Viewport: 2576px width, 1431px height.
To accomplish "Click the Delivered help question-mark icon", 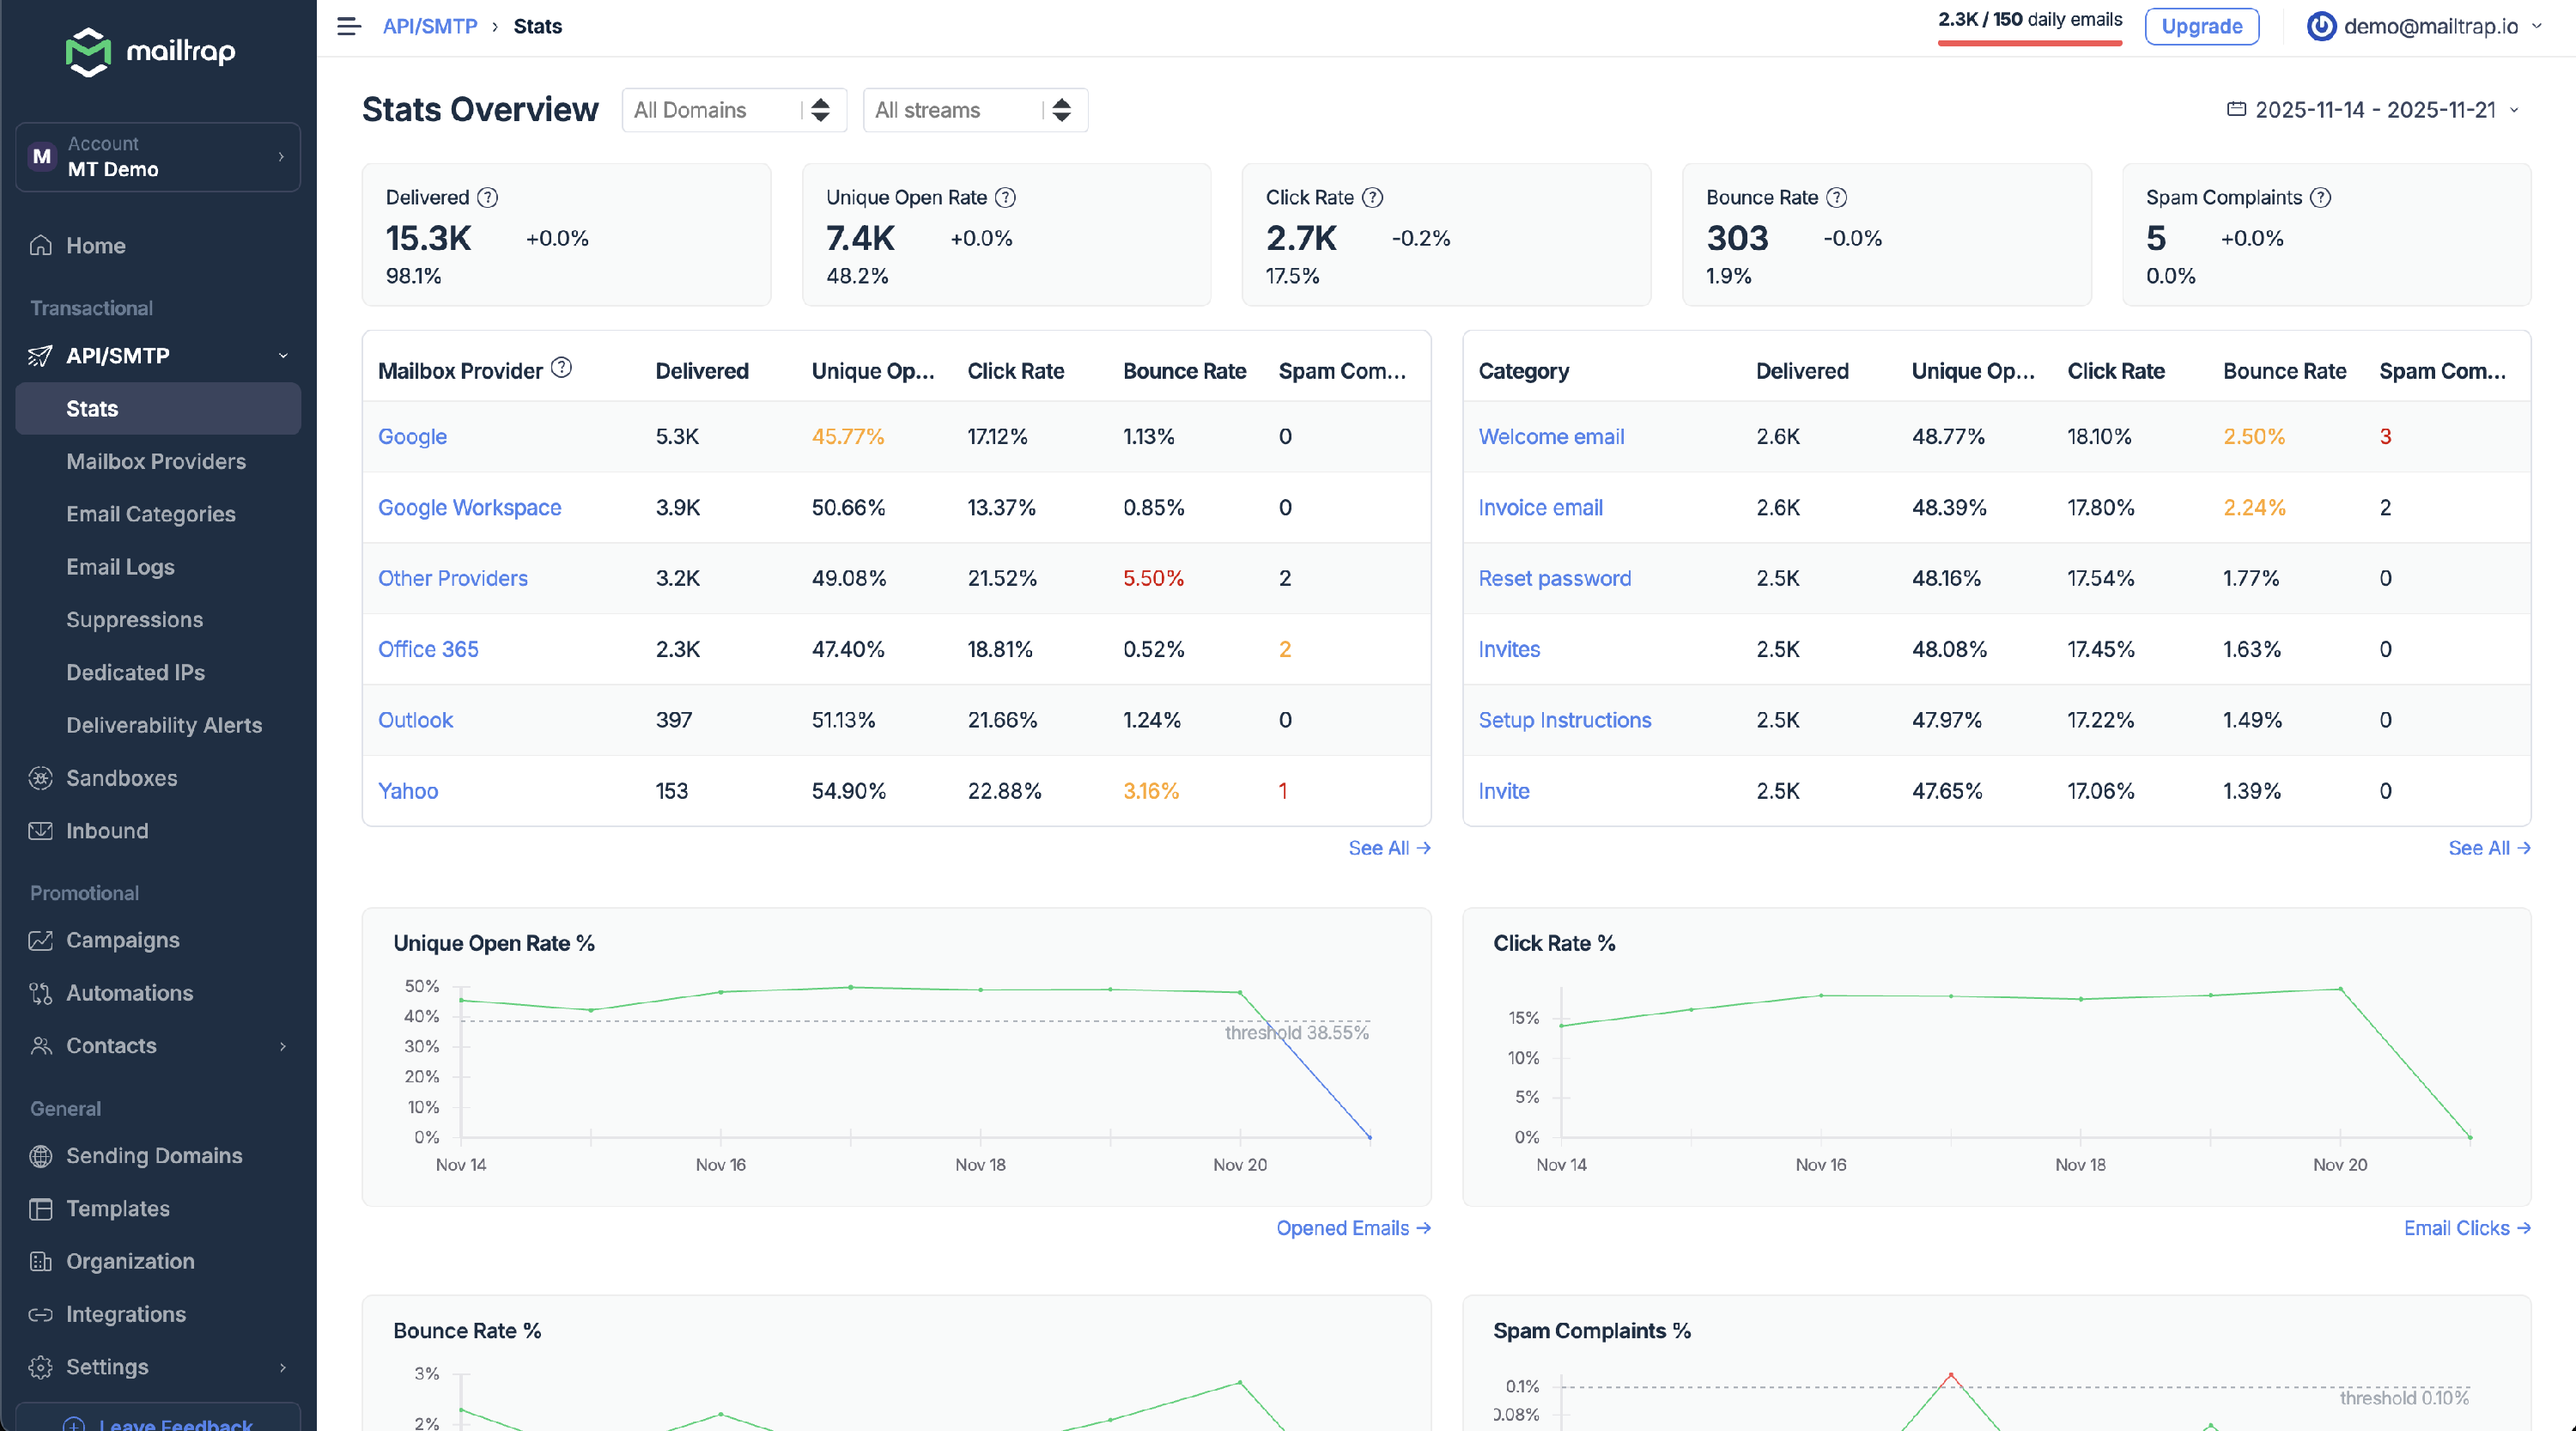I will (487, 198).
